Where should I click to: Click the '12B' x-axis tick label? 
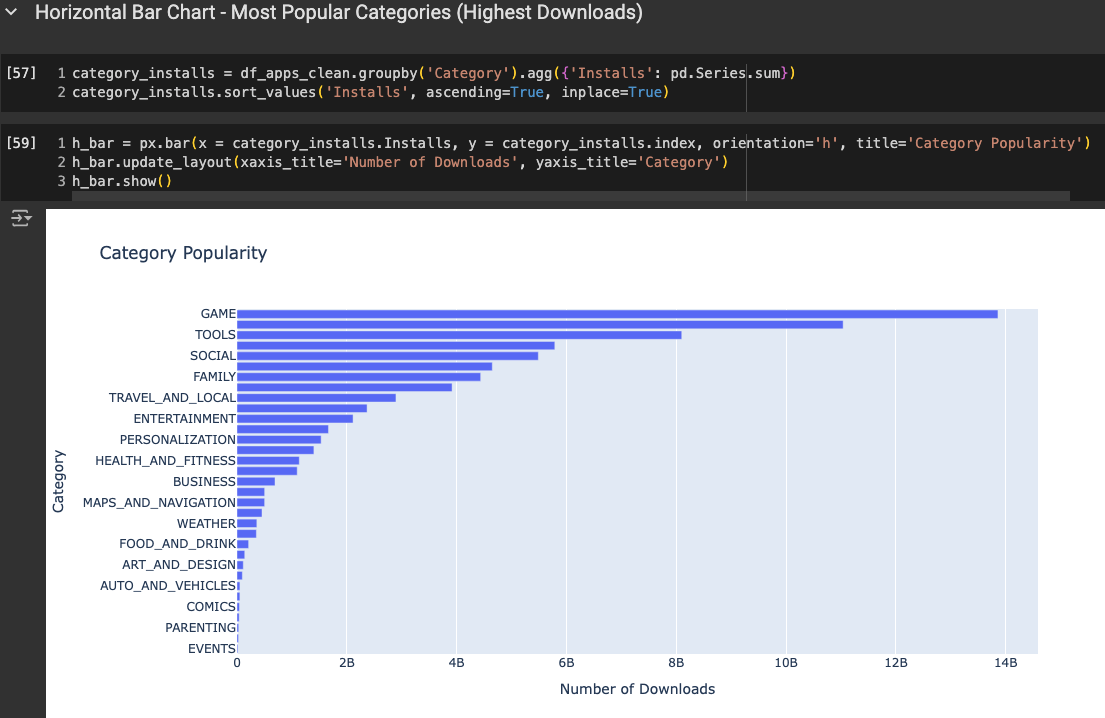tap(896, 663)
